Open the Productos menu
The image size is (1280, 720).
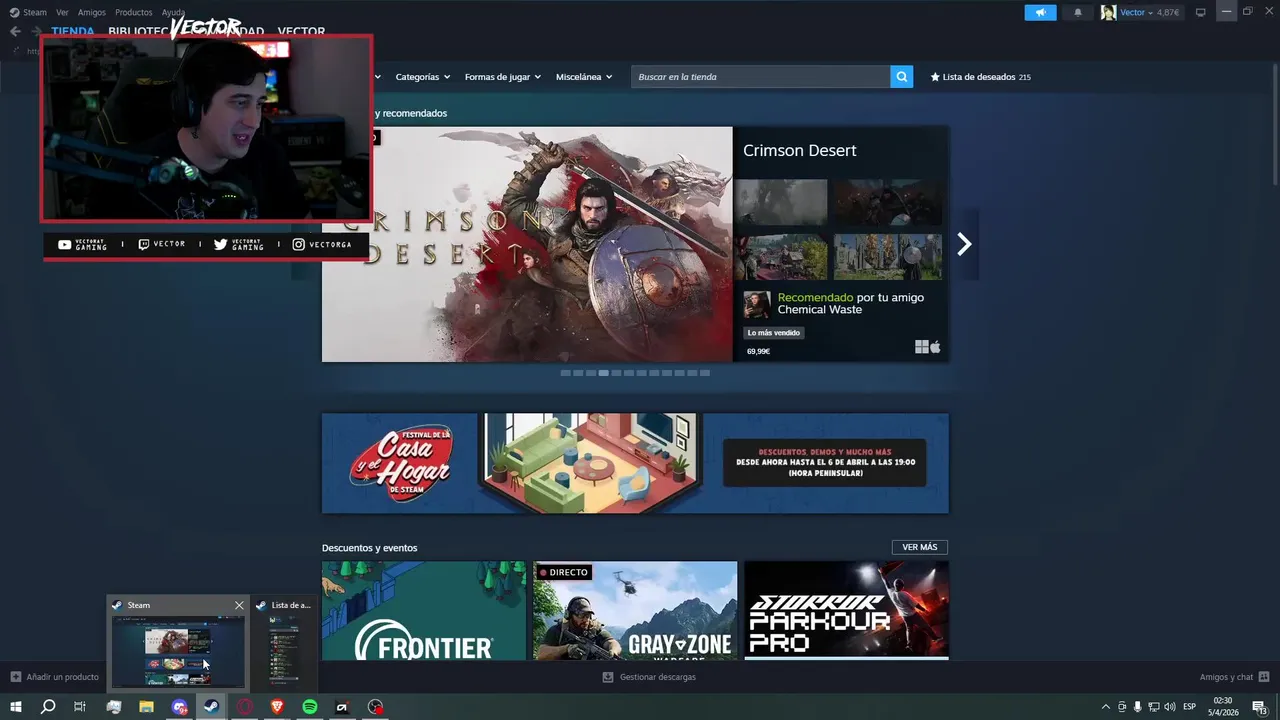pyautogui.click(x=134, y=12)
